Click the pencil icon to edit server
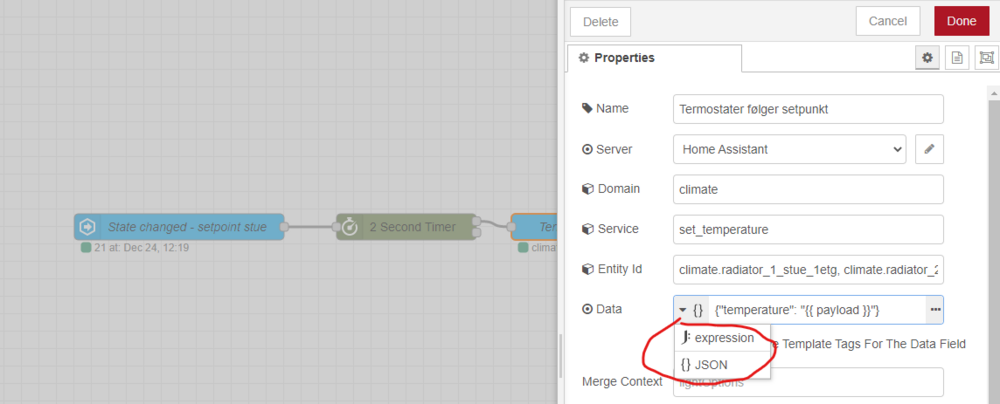The image size is (1000, 404). point(929,149)
